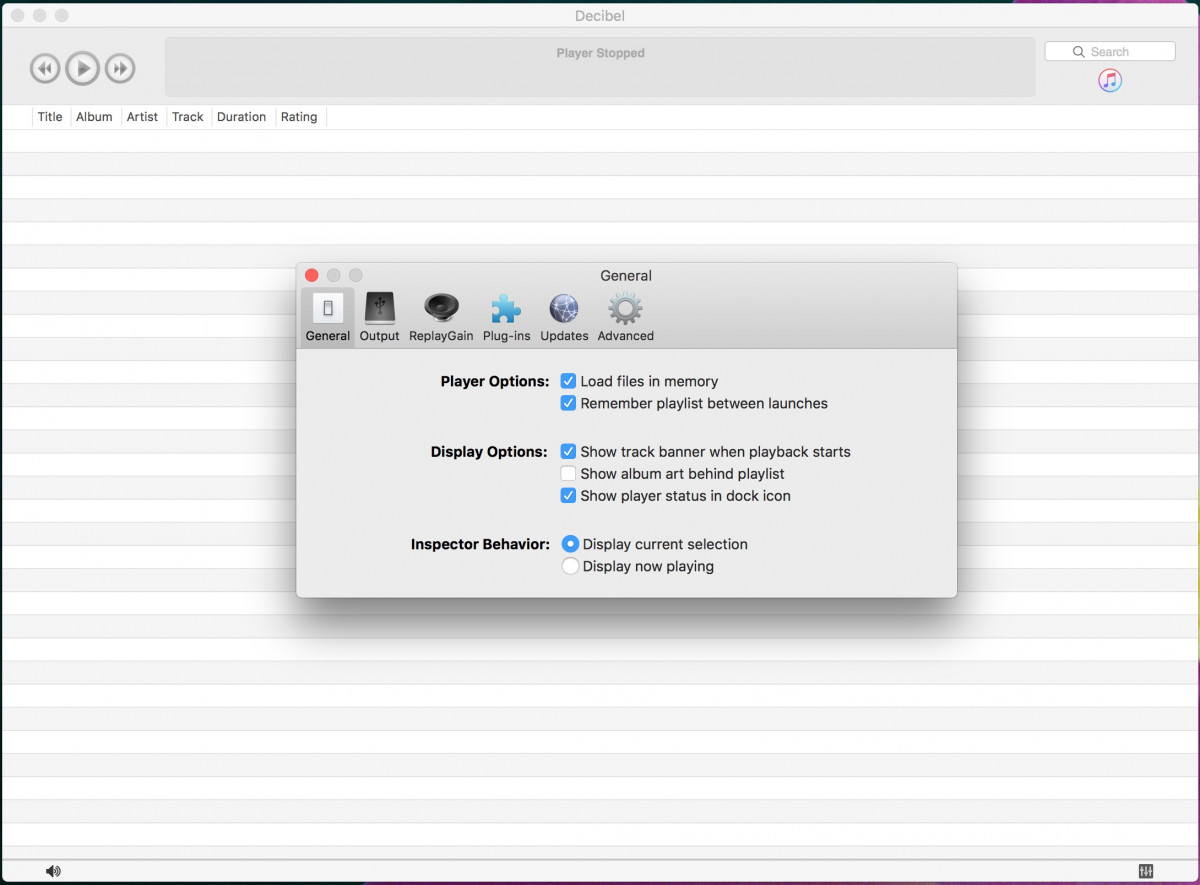Enable Show album art behind playlist
This screenshot has height=885, width=1200.
pyautogui.click(x=568, y=474)
